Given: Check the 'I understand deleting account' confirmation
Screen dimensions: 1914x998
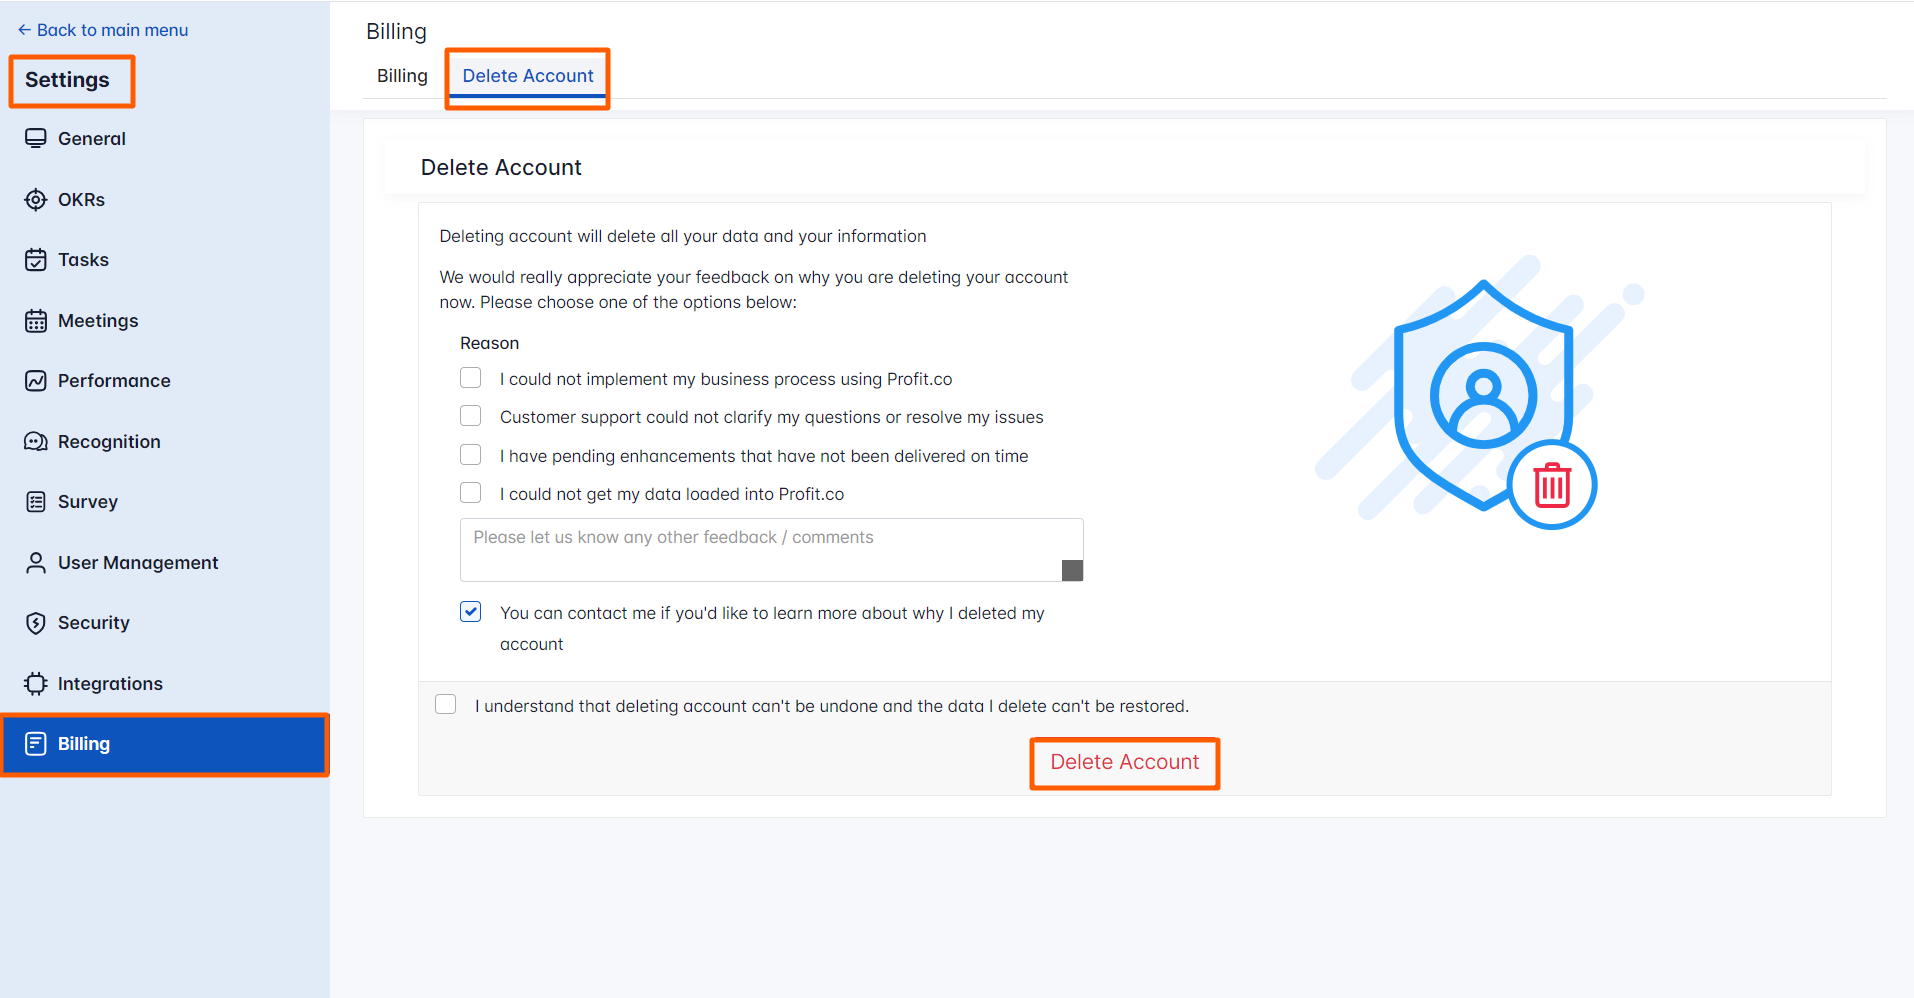Looking at the screenshot, I should [x=445, y=704].
